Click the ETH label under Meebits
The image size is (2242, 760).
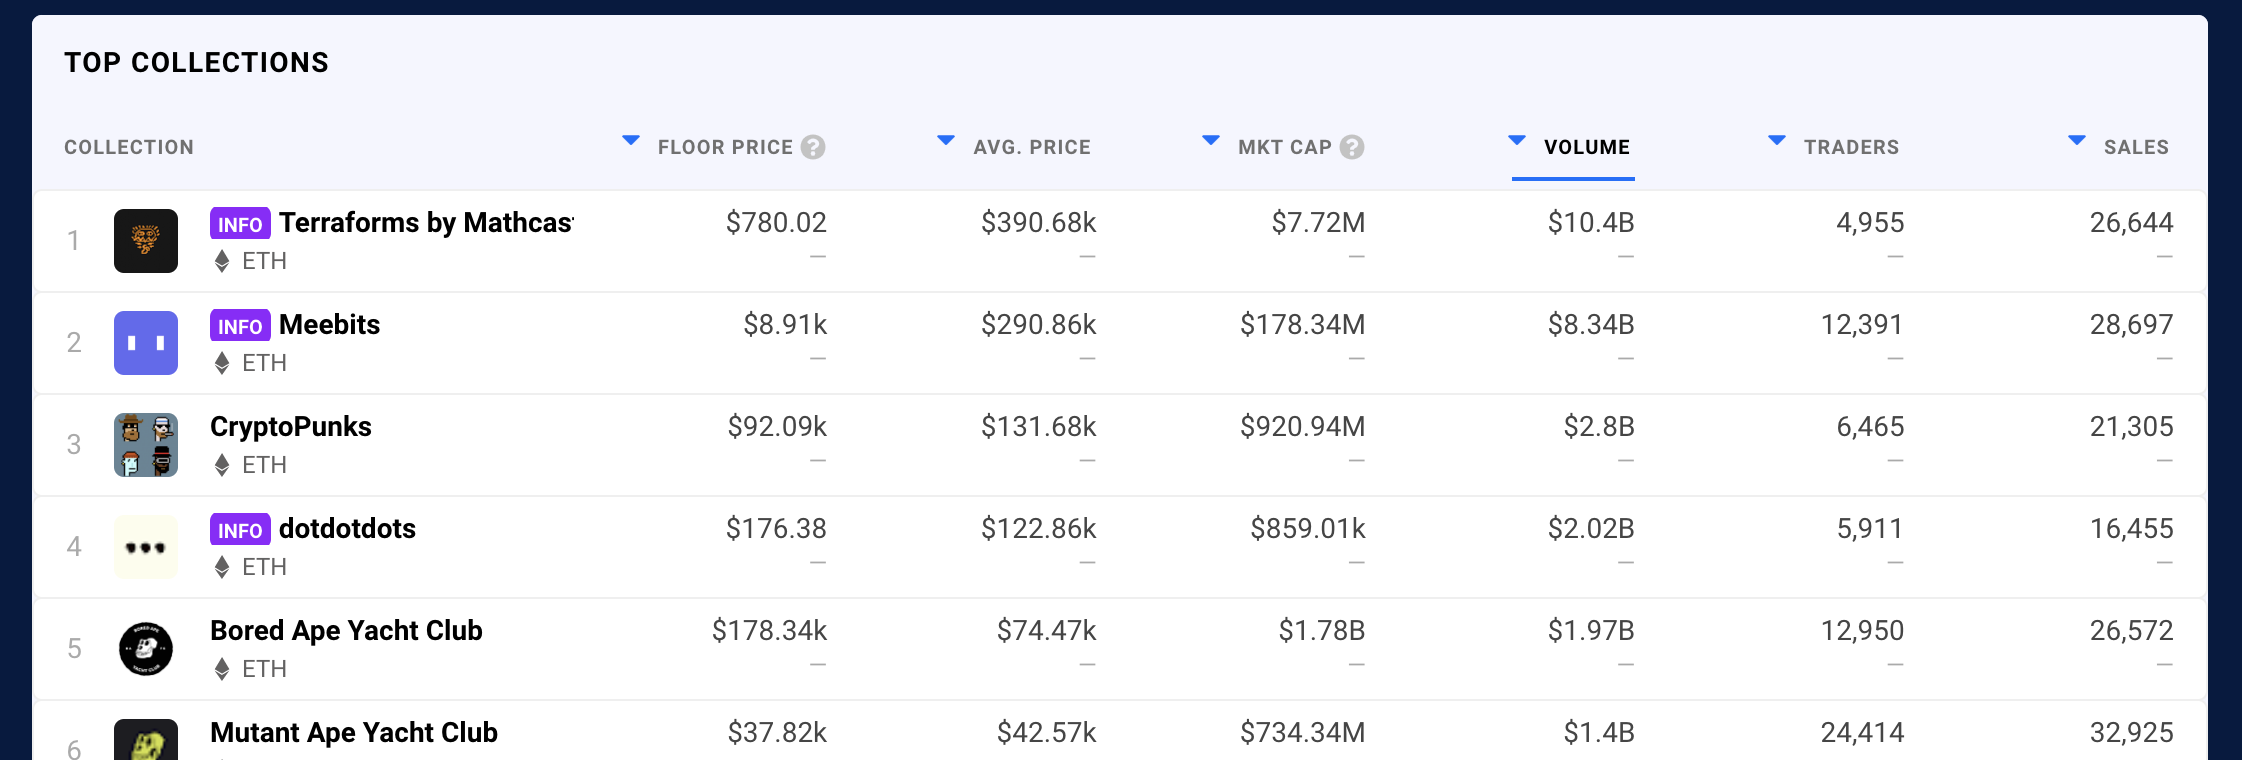tap(264, 364)
